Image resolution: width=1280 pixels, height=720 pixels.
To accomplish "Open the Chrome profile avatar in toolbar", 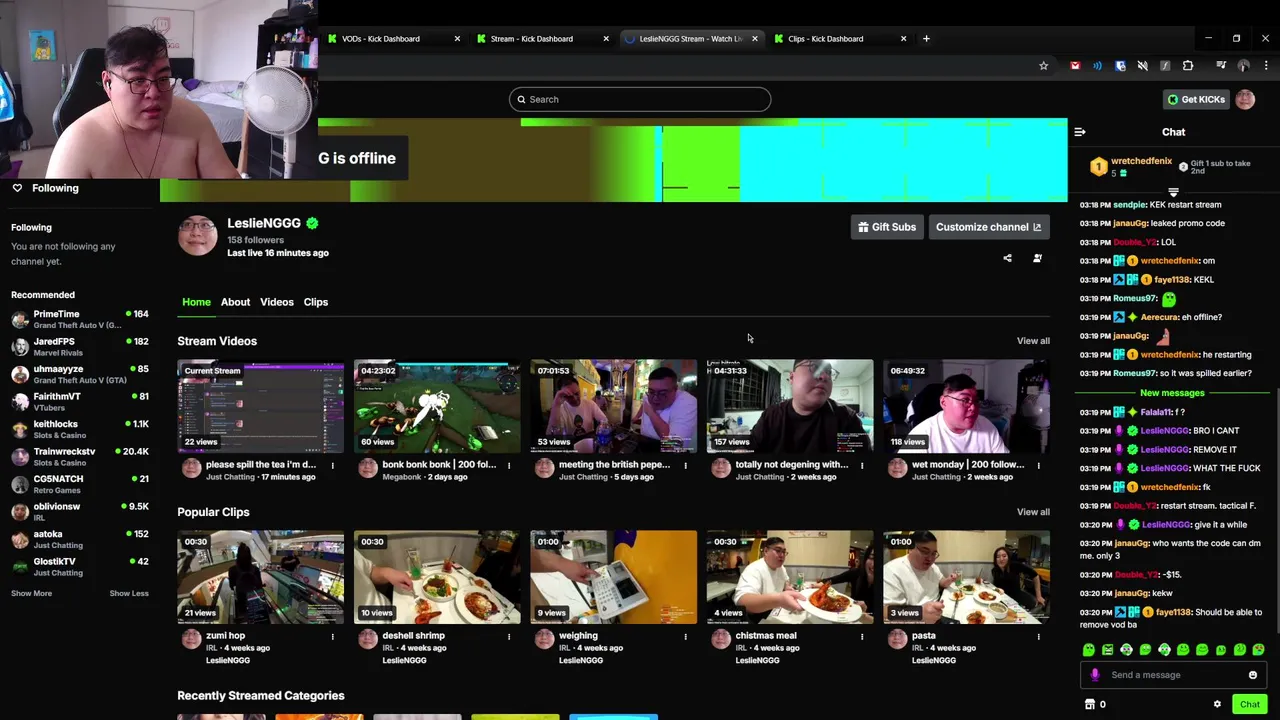I will 1244,66.
